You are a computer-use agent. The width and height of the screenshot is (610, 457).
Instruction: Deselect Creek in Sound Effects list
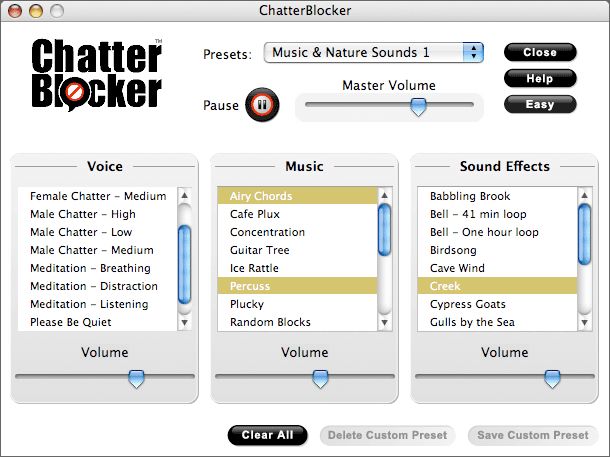tap(497, 286)
